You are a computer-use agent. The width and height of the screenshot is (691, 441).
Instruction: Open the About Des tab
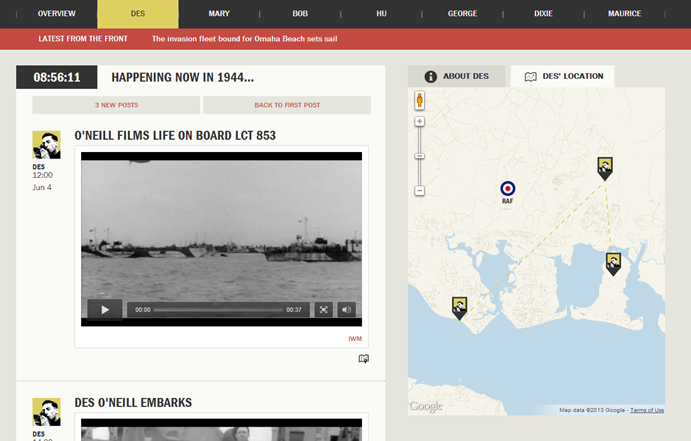pos(457,76)
